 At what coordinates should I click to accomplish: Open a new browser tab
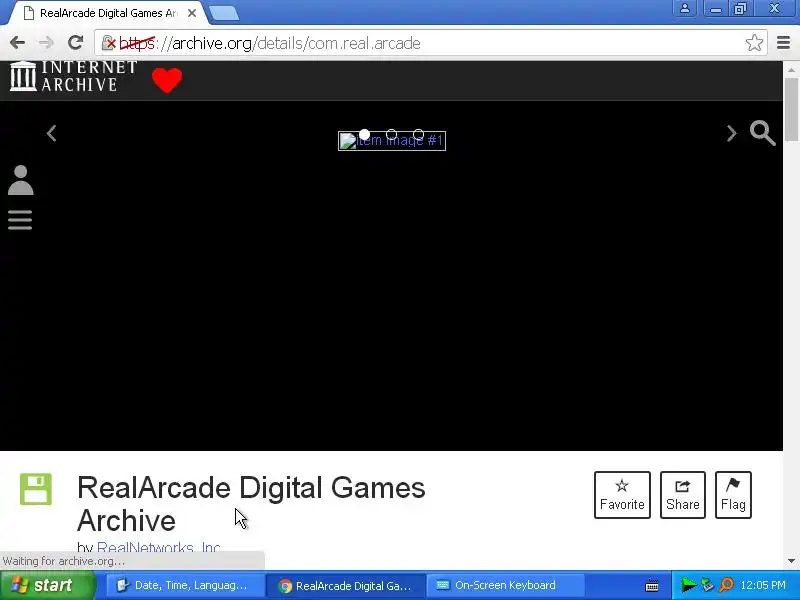point(224,13)
